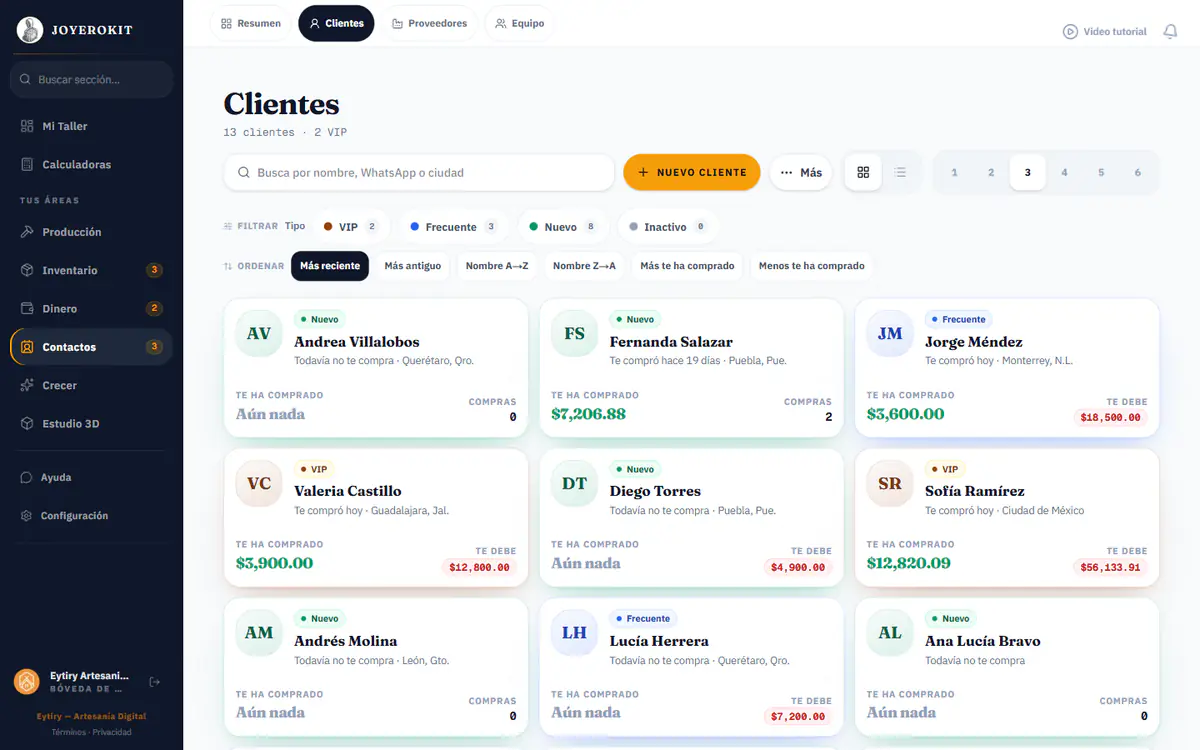1200x750 pixels.
Task: Open Inventario in sidebar
Action: [x=91, y=270]
